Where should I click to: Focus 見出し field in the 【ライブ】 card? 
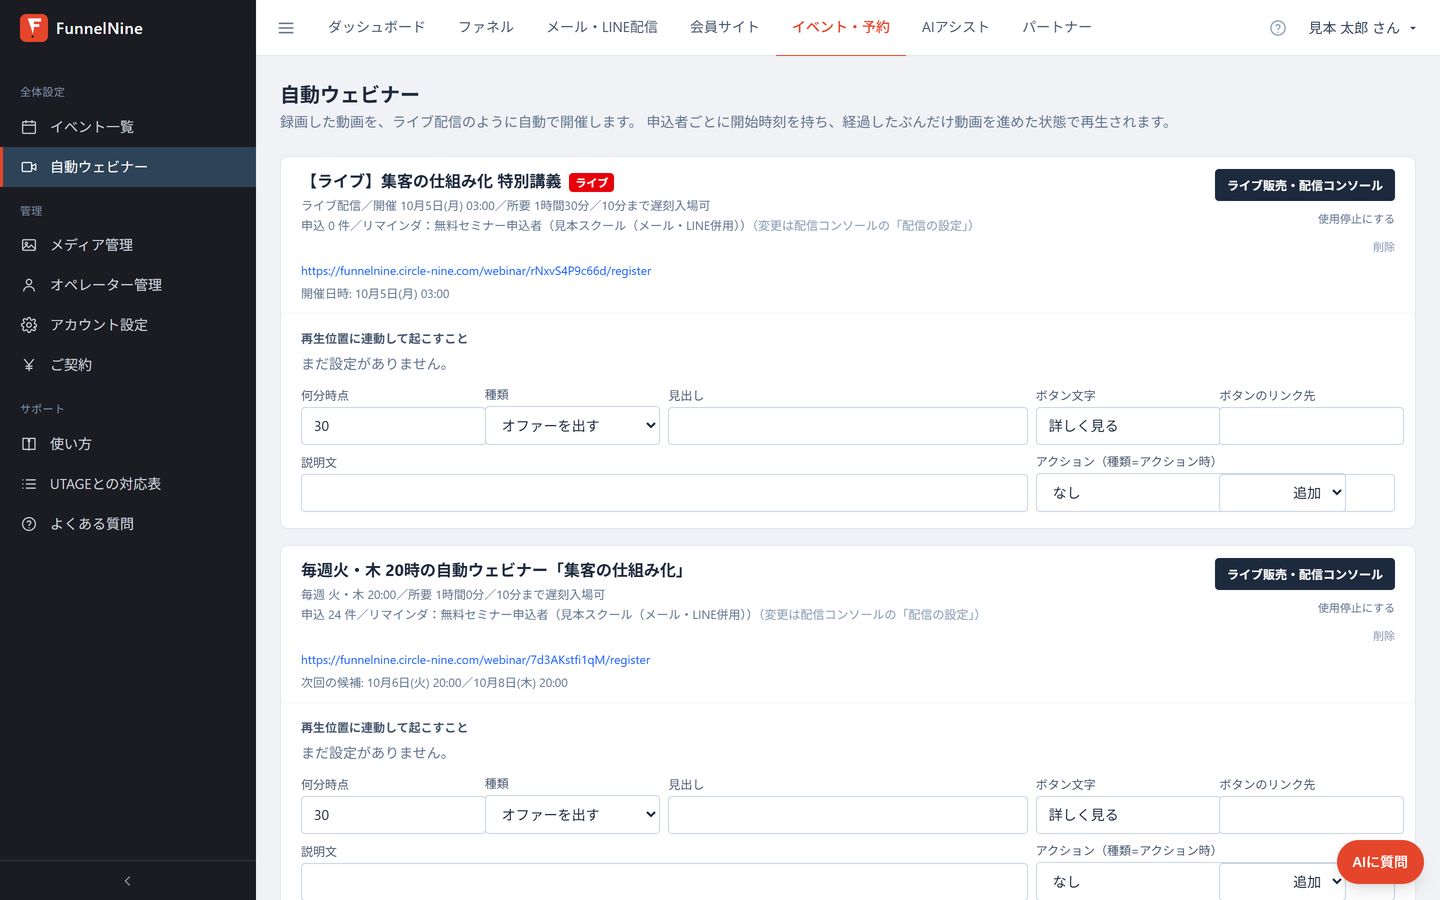point(848,426)
